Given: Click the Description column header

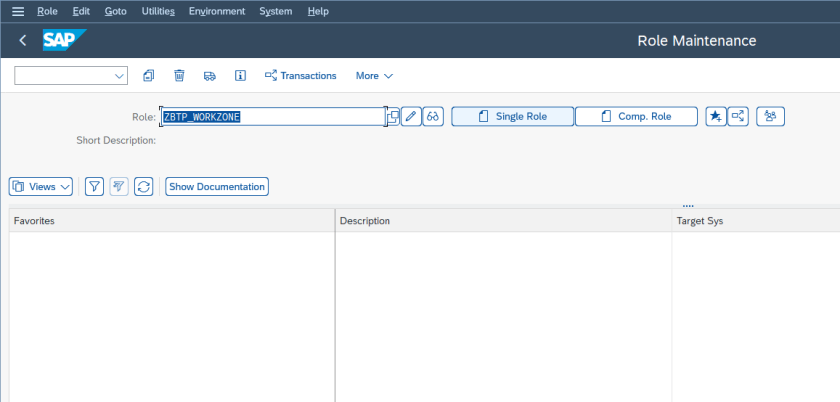Looking at the screenshot, I should [504, 221].
